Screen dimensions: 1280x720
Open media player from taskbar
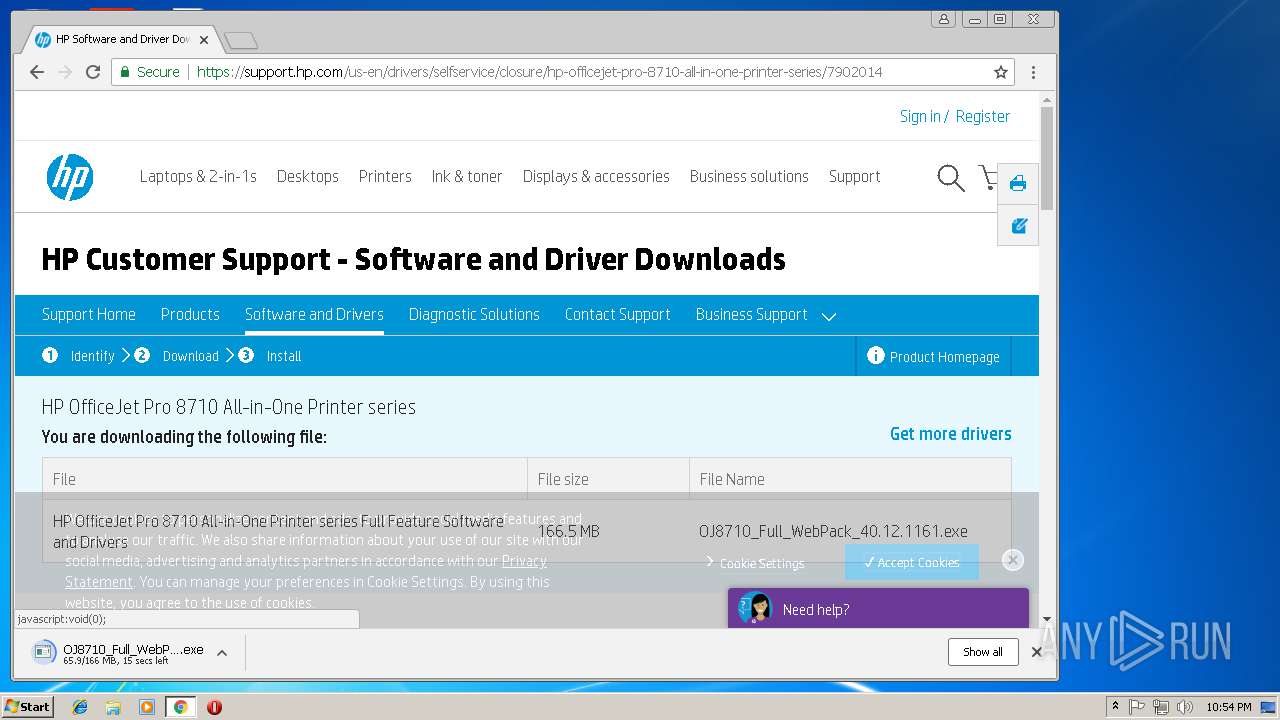pyautogui.click(x=147, y=707)
